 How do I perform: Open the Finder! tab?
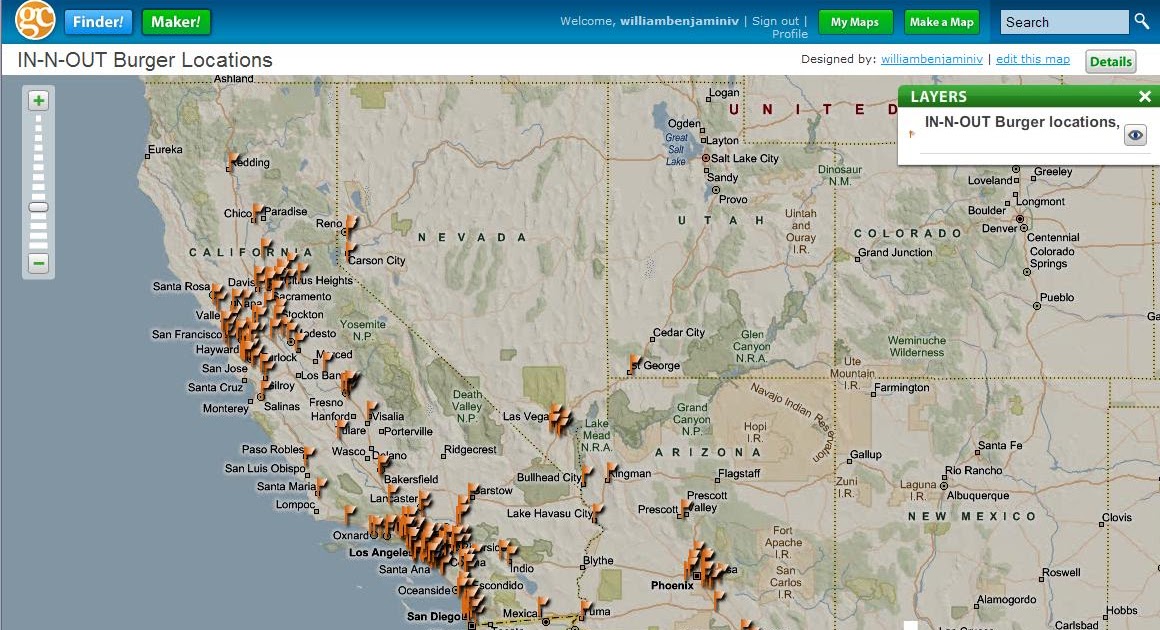click(x=98, y=20)
